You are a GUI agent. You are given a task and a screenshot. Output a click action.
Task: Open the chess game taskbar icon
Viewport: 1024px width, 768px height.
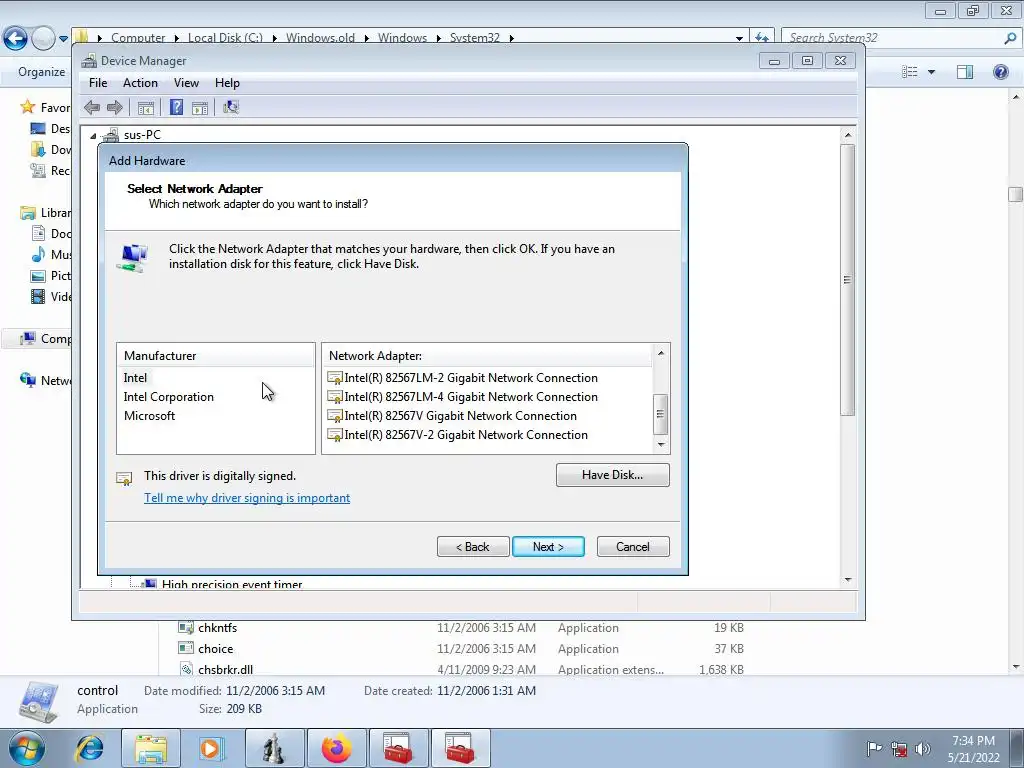274,748
